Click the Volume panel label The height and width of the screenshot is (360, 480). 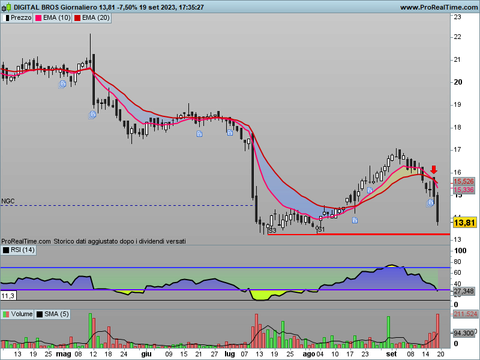click(22, 314)
